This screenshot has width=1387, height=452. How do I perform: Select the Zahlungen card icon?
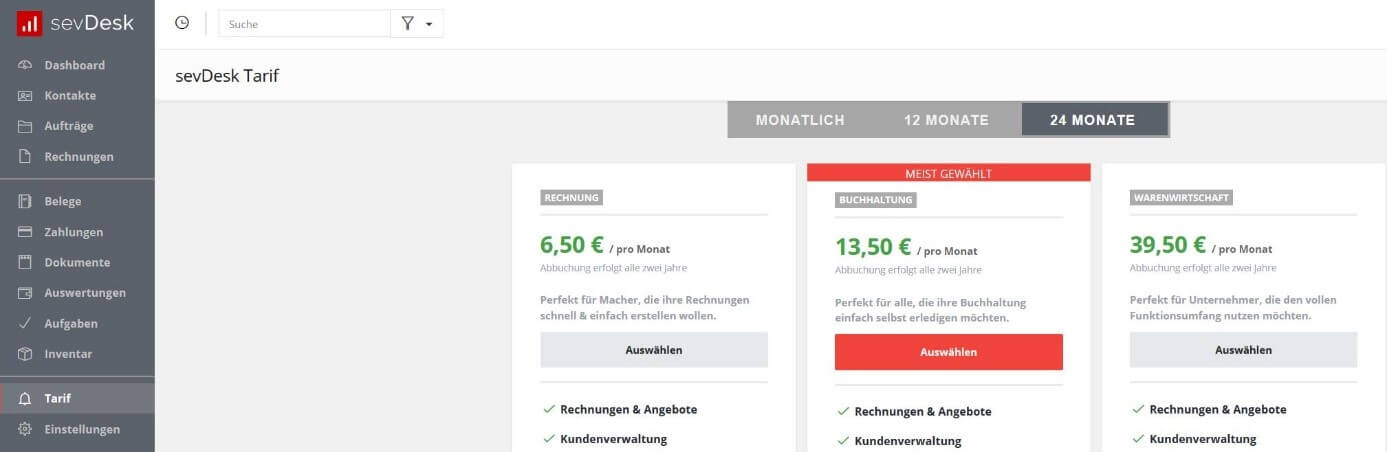(26, 232)
